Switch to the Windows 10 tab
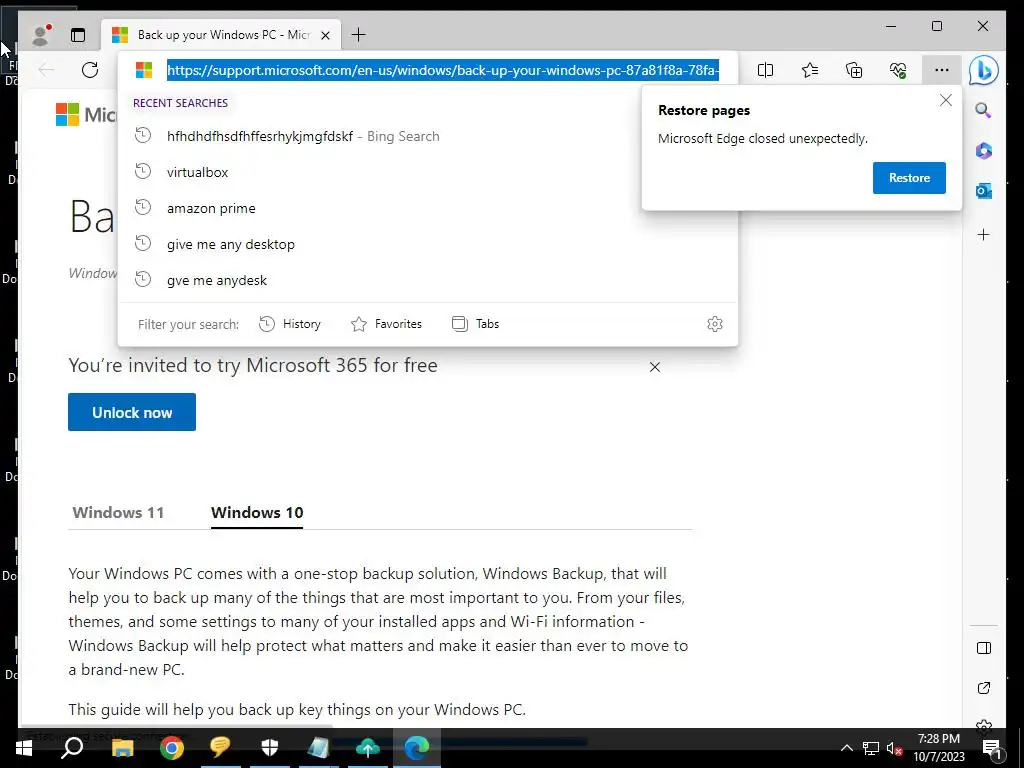The width and height of the screenshot is (1024, 768). pos(257,513)
